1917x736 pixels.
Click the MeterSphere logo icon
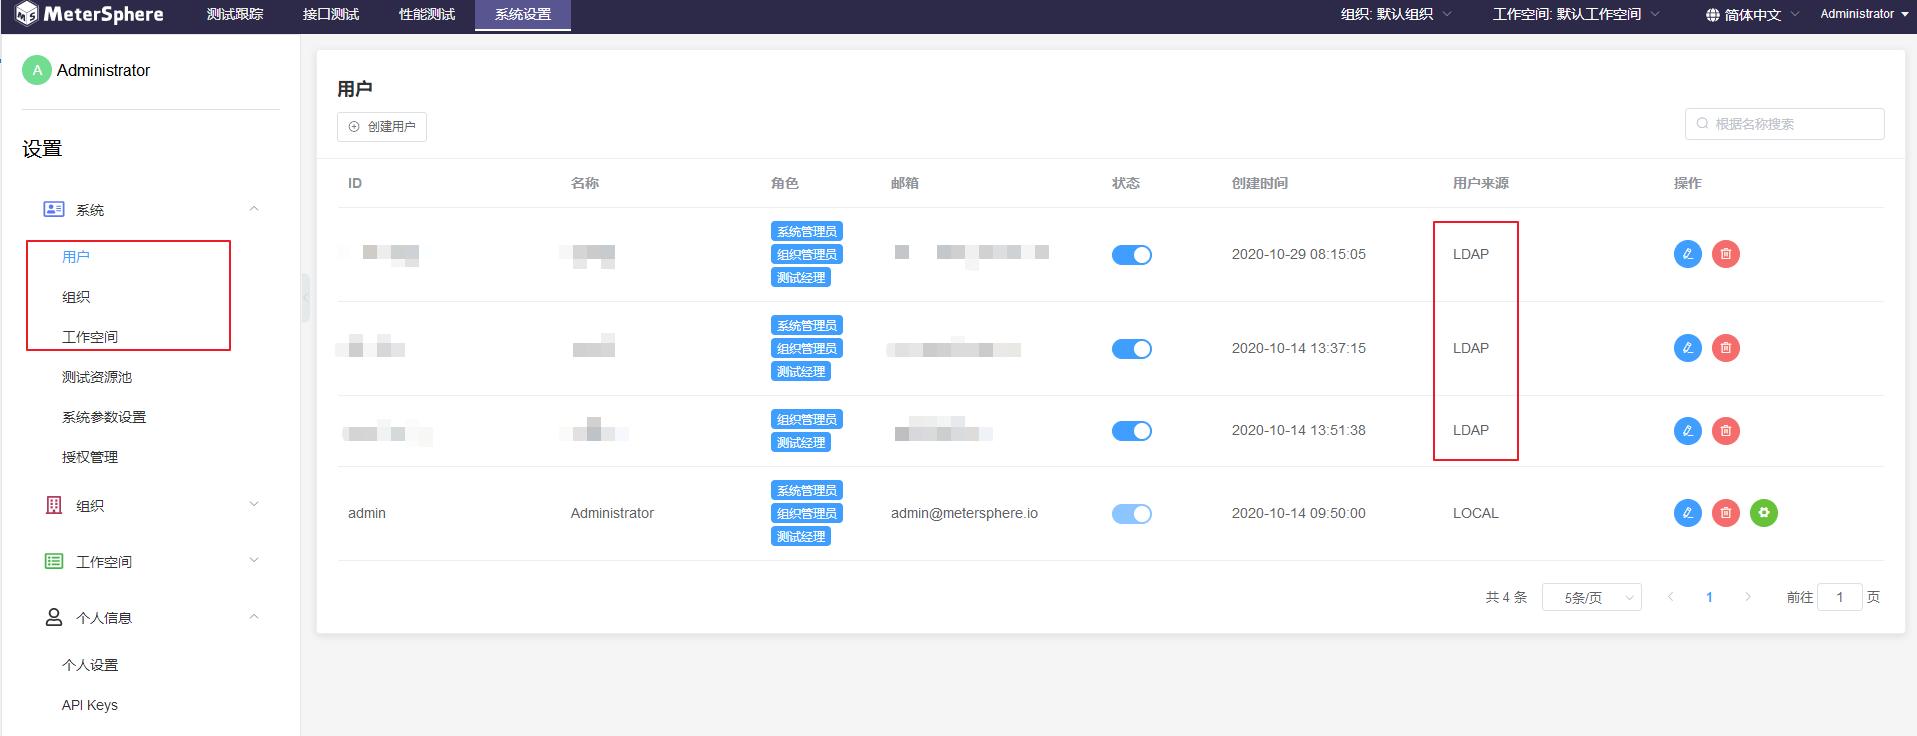coord(27,14)
